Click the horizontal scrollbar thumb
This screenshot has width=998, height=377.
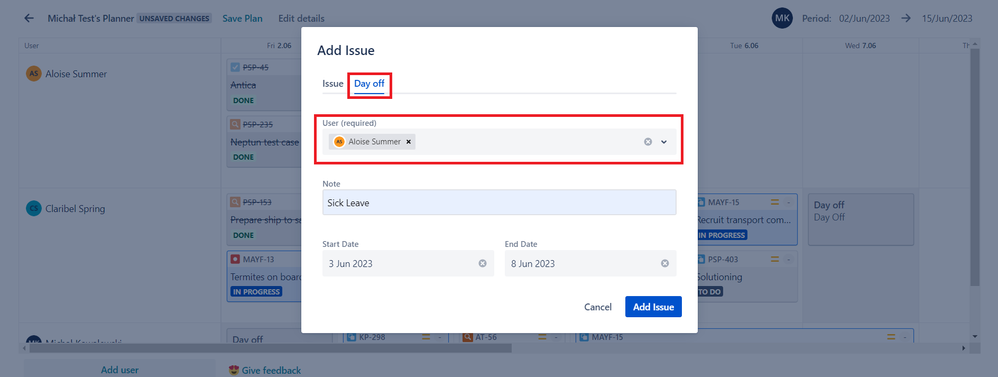pos(271,348)
